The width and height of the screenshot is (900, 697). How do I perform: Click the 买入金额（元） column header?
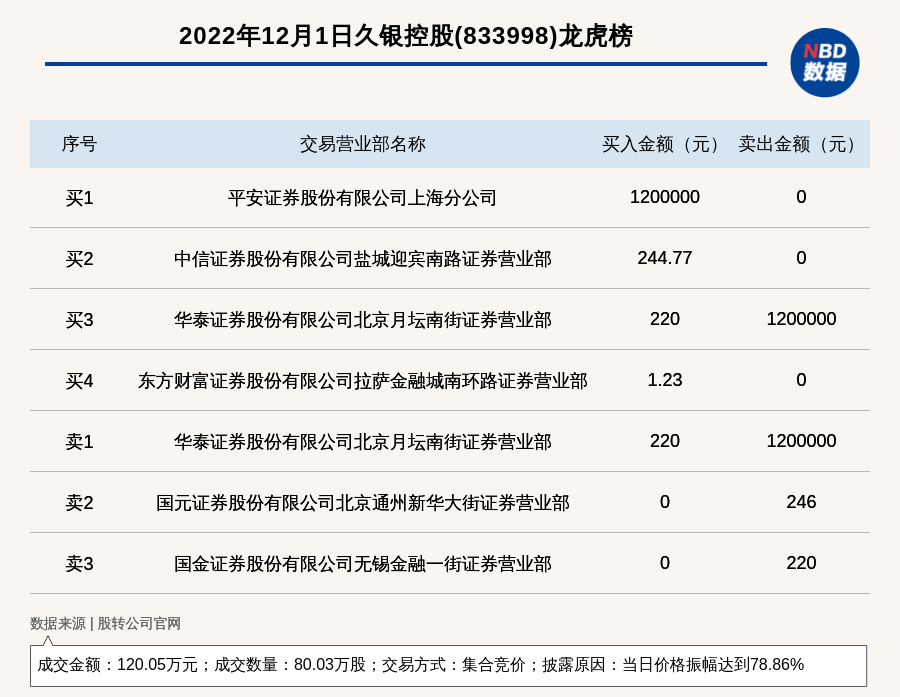click(x=665, y=144)
